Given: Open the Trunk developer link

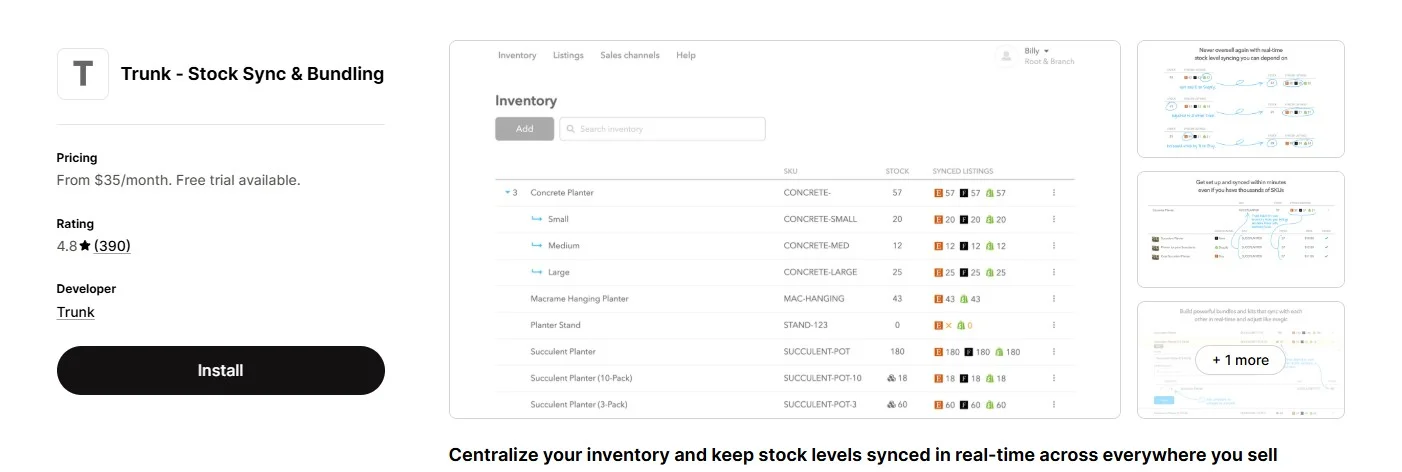Looking at the screenshot, I should [x=76, y=312].
